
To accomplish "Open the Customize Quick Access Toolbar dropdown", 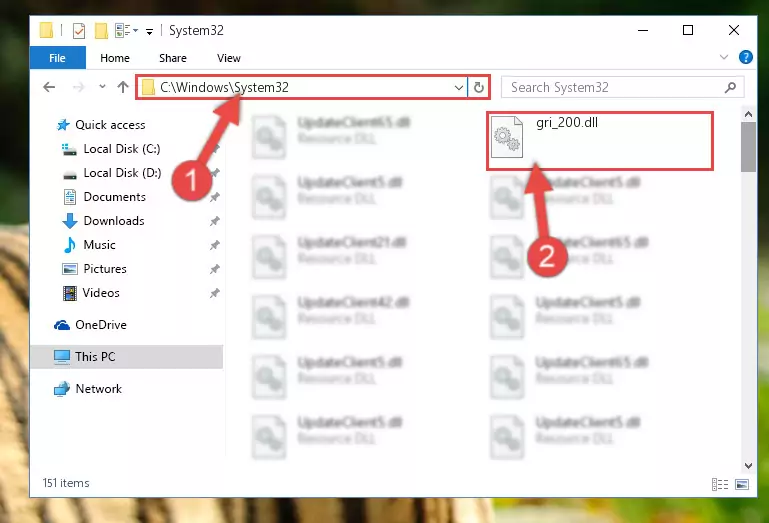I will (x=149, y=32).
